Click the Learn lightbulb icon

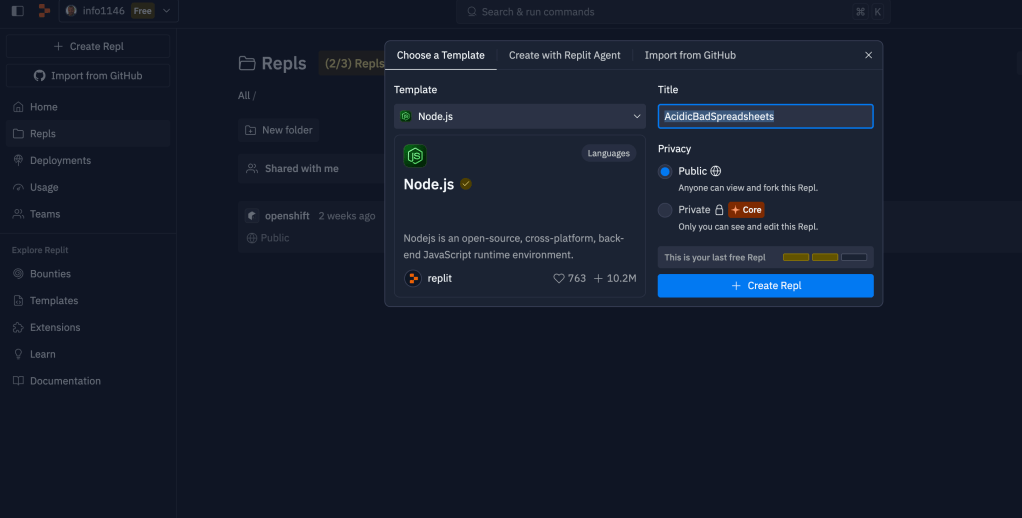[x=18, y=354]
